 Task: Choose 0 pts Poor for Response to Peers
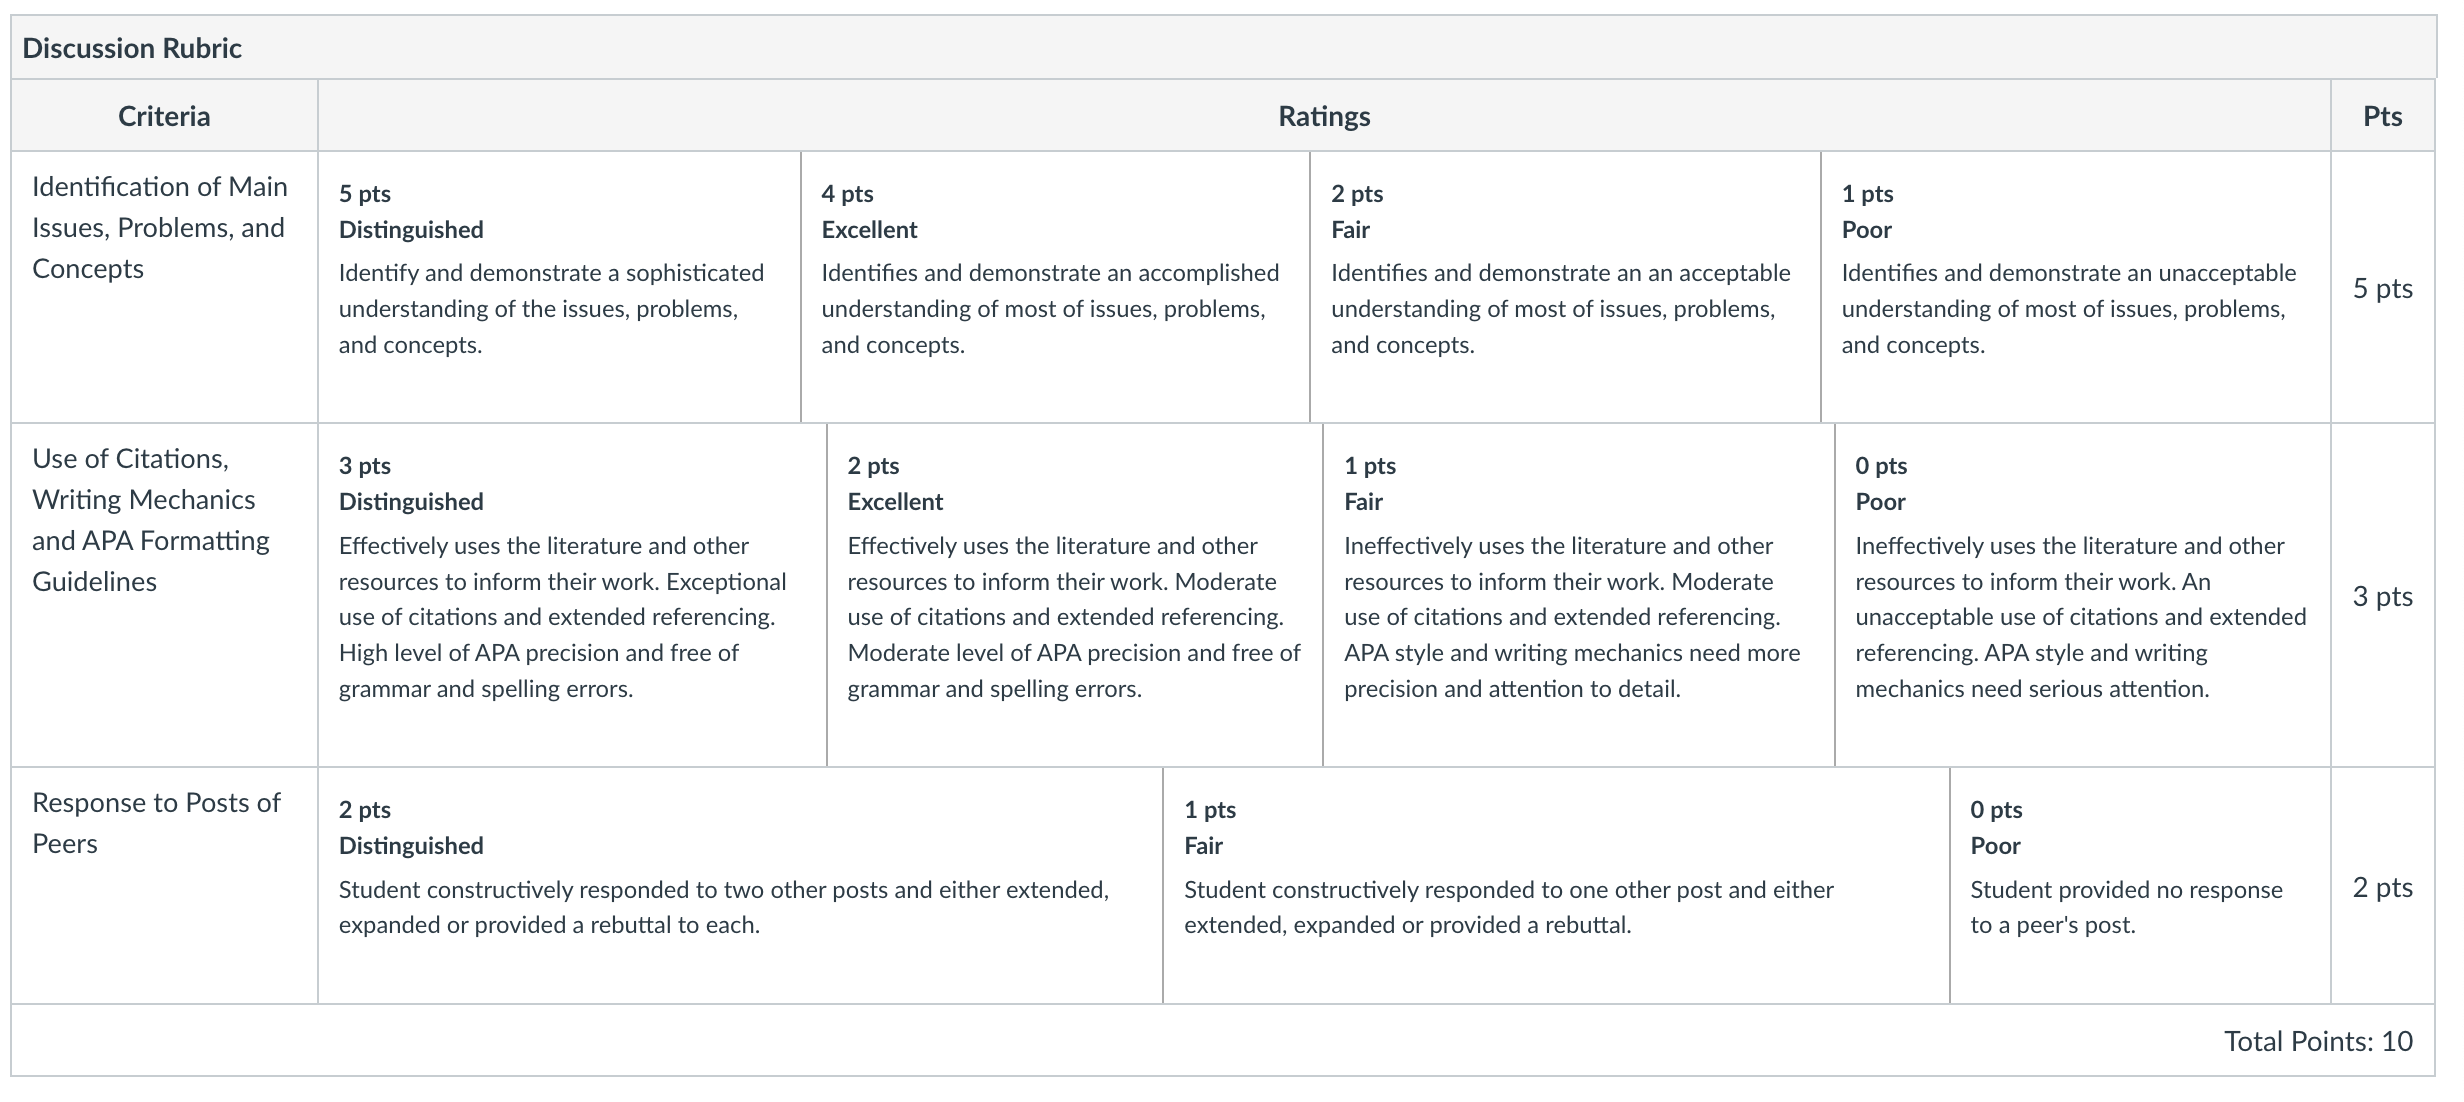(x=2140, y=886)
